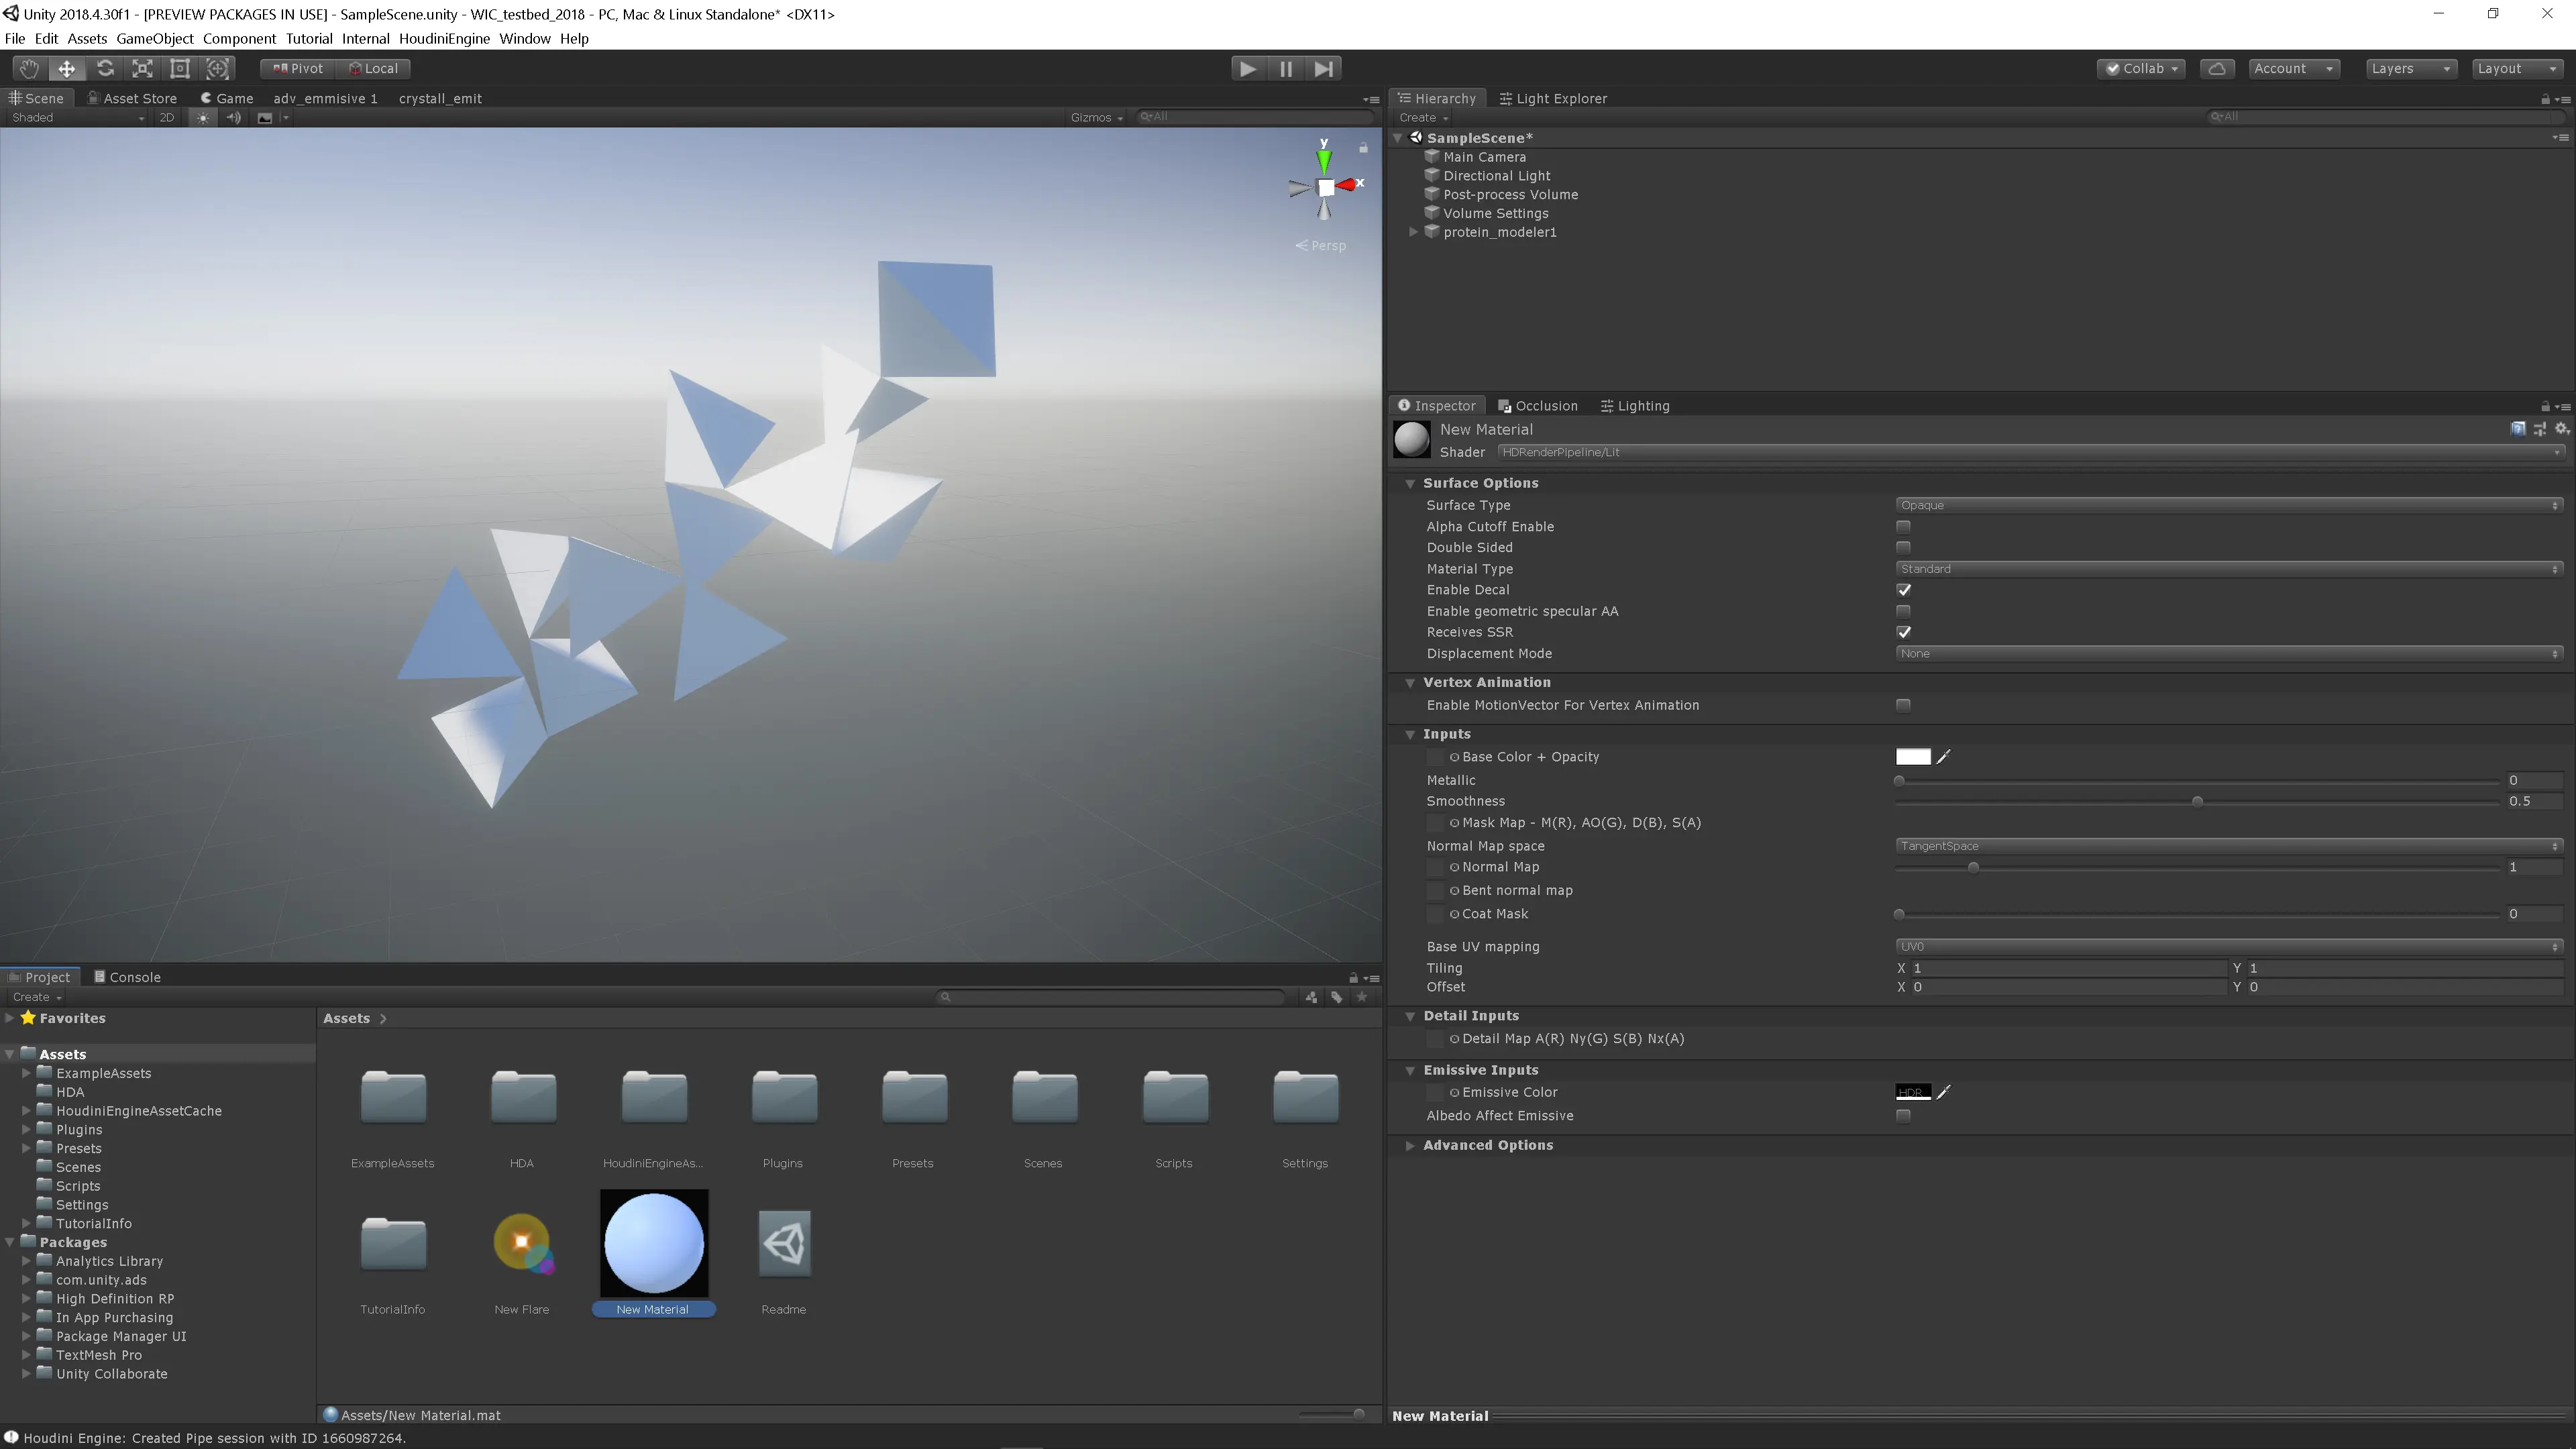2576x1449 pixels.
Task: Check Albedo Affect Emissive
Action: 1903,1116
